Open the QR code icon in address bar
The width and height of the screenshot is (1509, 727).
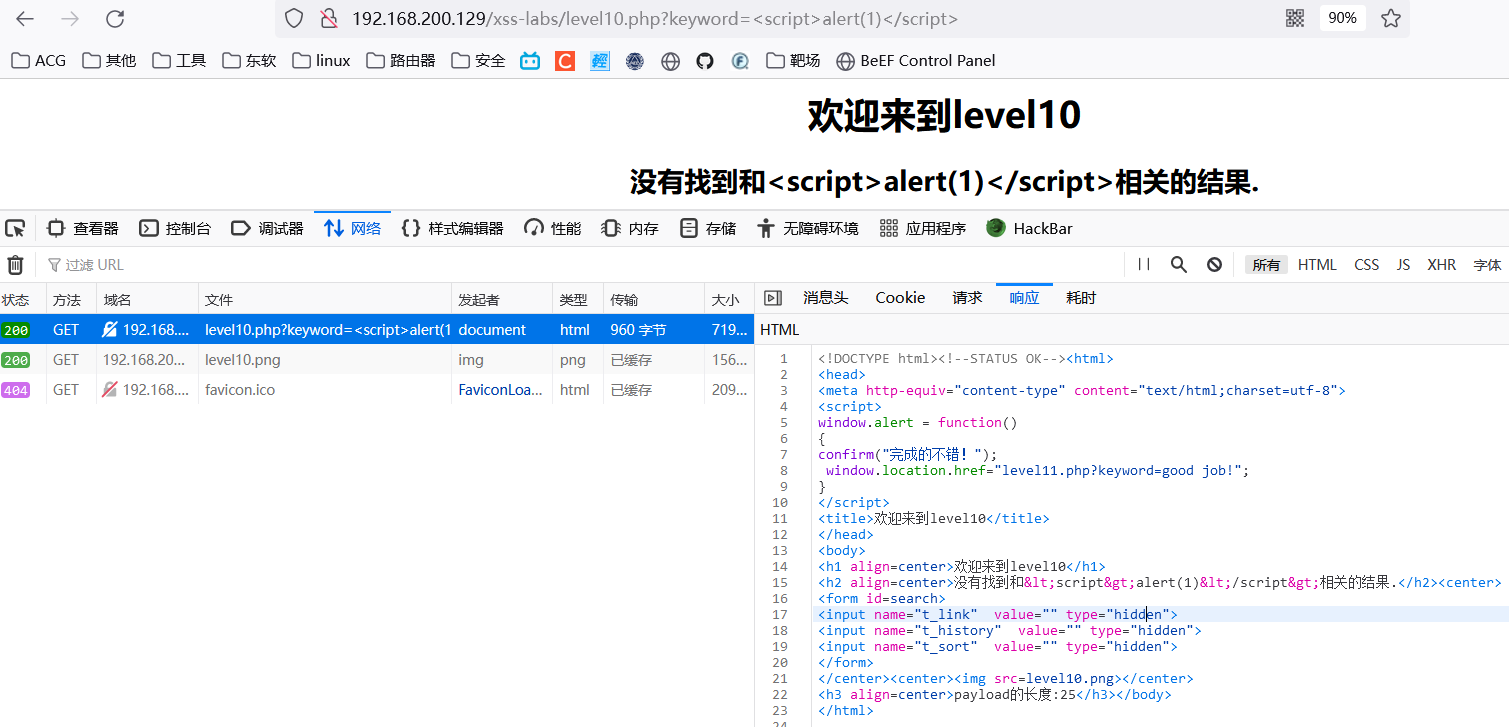1295,18
